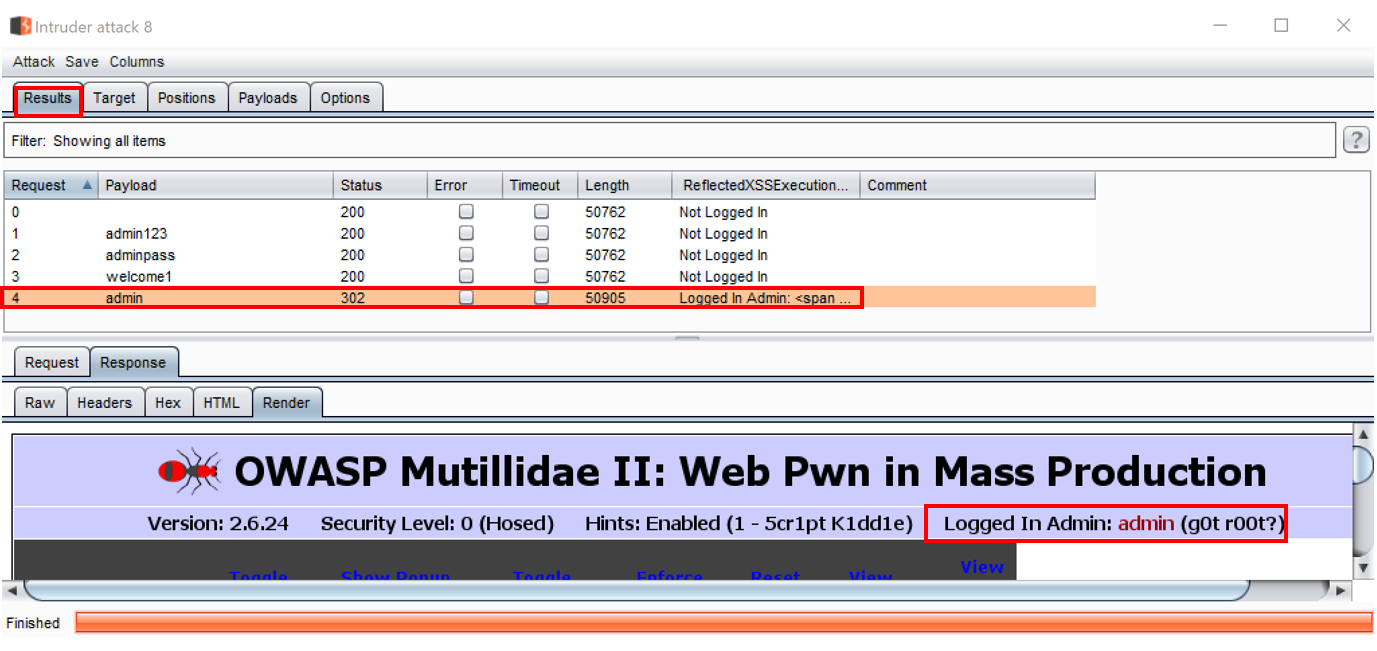The width and height of the screenshot is (1377, 651).
Task: Show the Raw response view
Action: (x=40, y=403)
